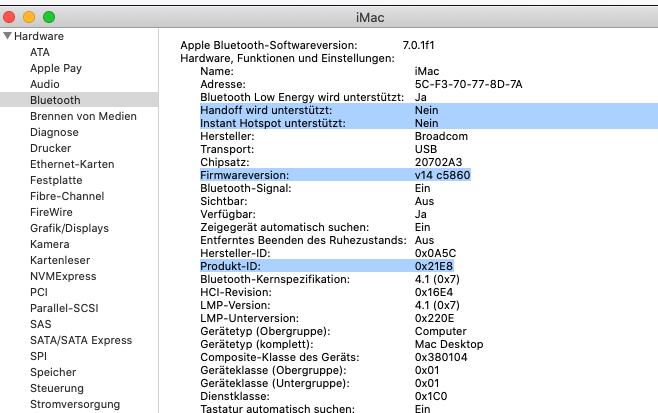Open the Drucker section
The image size is (658, 413).
(x=50, y=148)
